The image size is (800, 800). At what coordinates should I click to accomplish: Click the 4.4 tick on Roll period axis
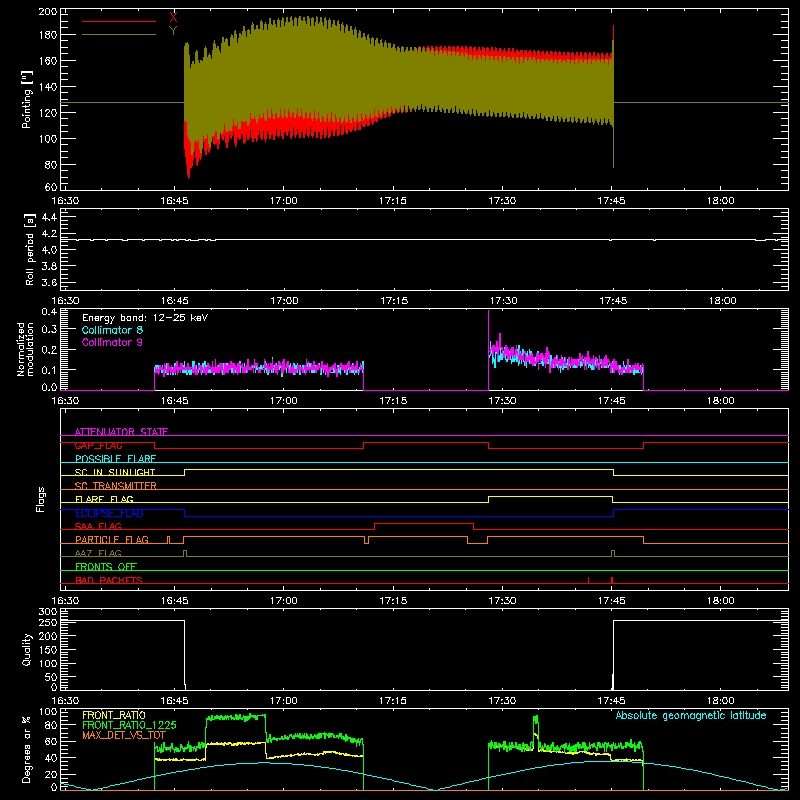click(49, 217)
